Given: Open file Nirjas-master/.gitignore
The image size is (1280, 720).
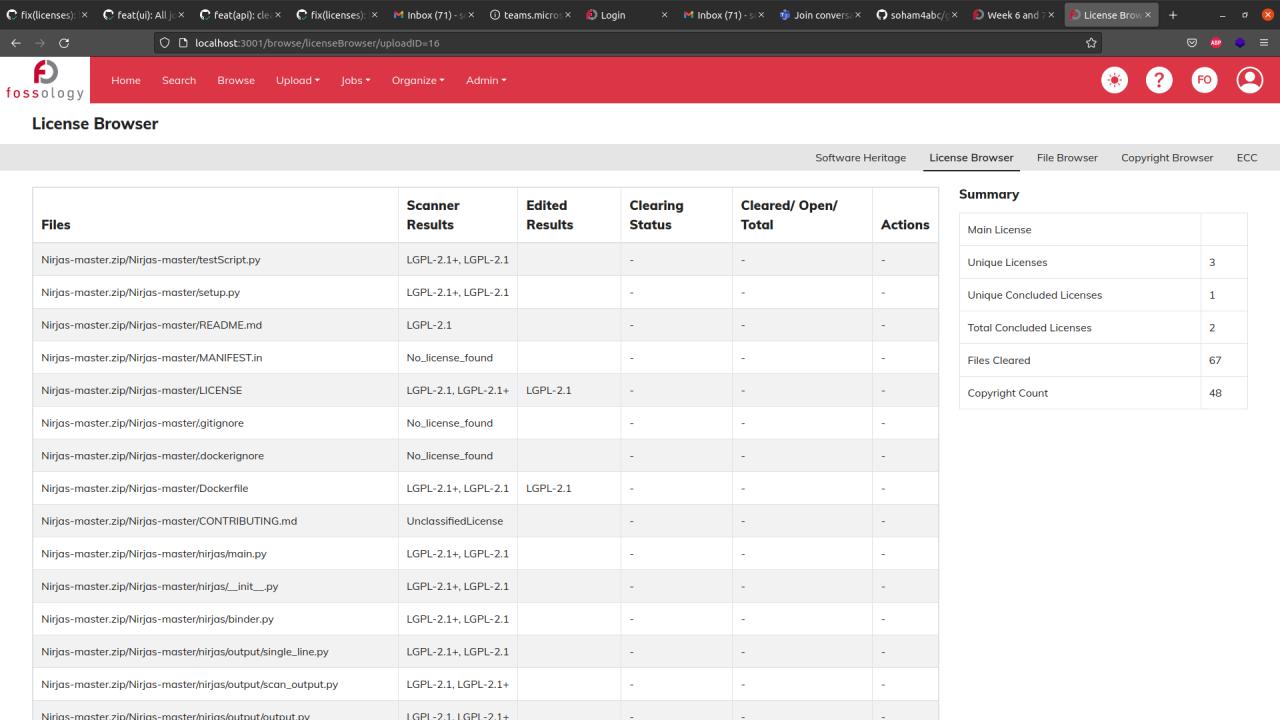Looking at the screenshot, I should [x=142, y=423].
